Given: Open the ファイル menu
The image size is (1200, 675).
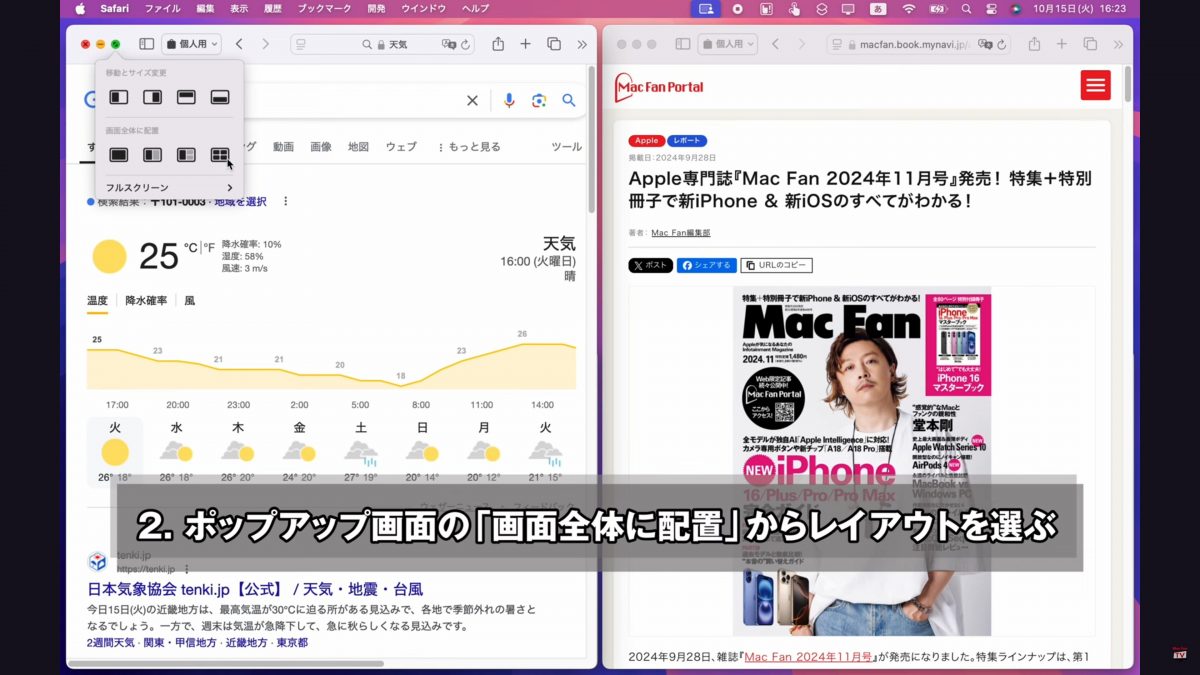Looking at the screenshot, I should [x=163, y=9].
